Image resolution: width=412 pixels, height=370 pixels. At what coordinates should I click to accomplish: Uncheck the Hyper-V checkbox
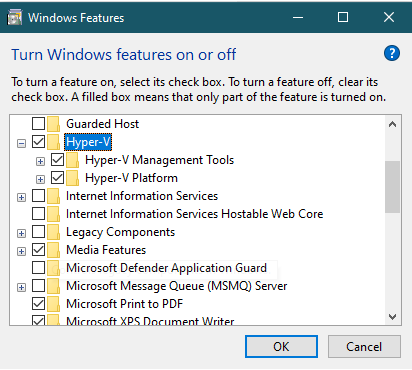pyautogui.click(x=39, y=142)
